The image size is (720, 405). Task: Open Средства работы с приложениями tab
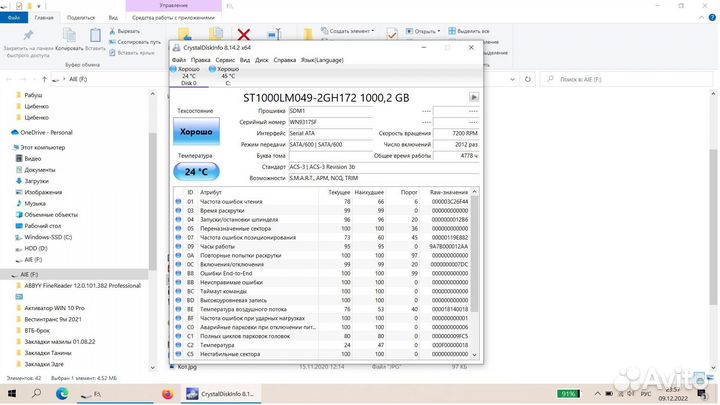point(173,17)
